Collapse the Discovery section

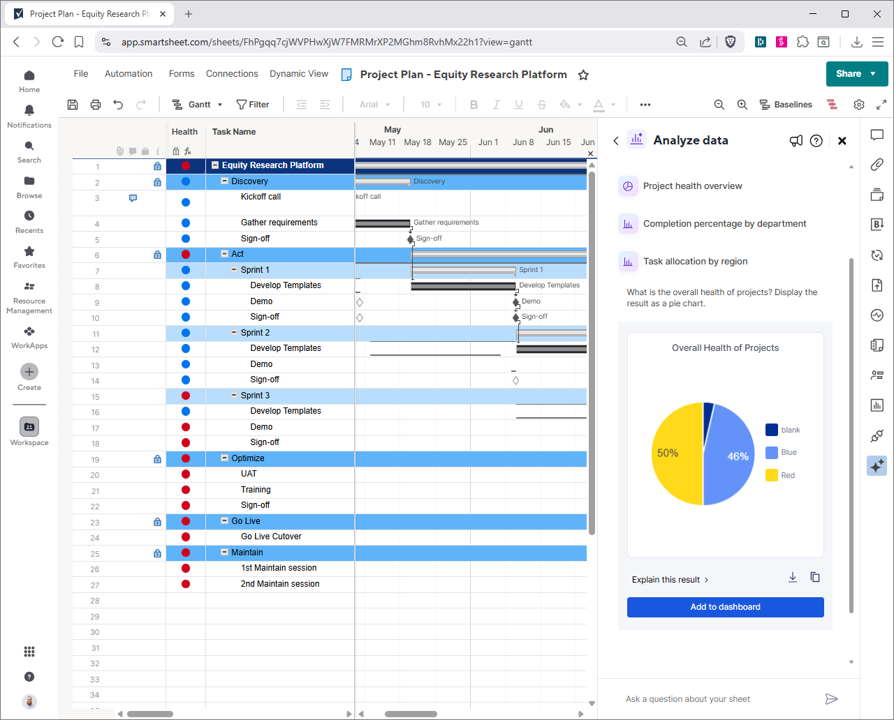pyautogui.click(x=224, y=182)
